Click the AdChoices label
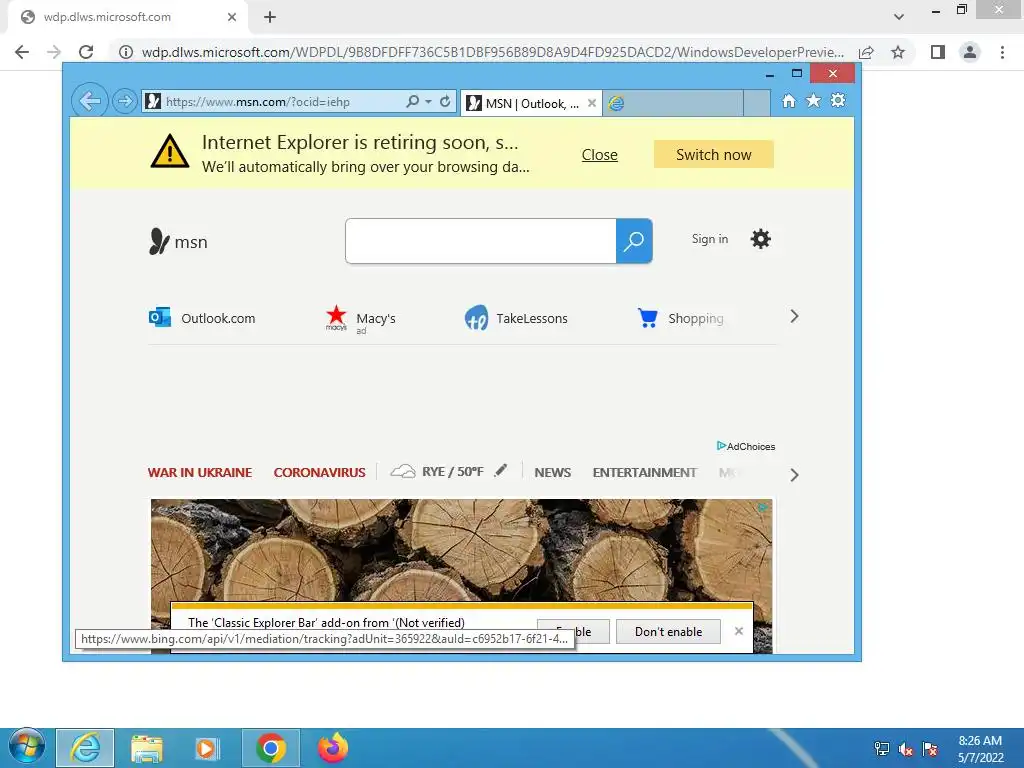The height and width of the screenshot is (768, 1024). pos(746,446)
